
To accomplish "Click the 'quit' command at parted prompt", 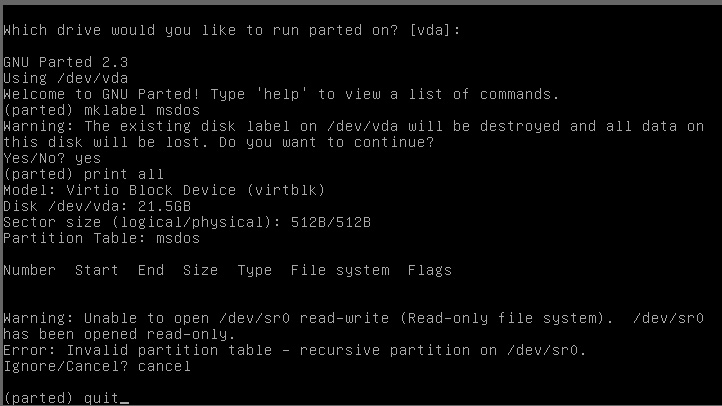I will pos(101,398).
